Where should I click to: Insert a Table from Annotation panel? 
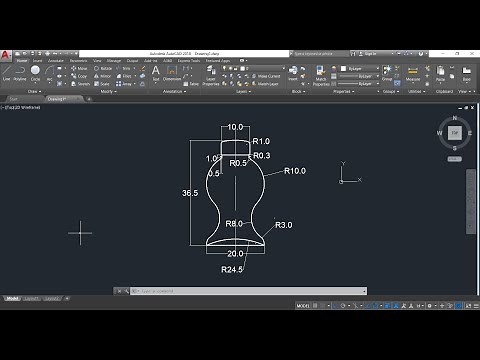[191, 84]
